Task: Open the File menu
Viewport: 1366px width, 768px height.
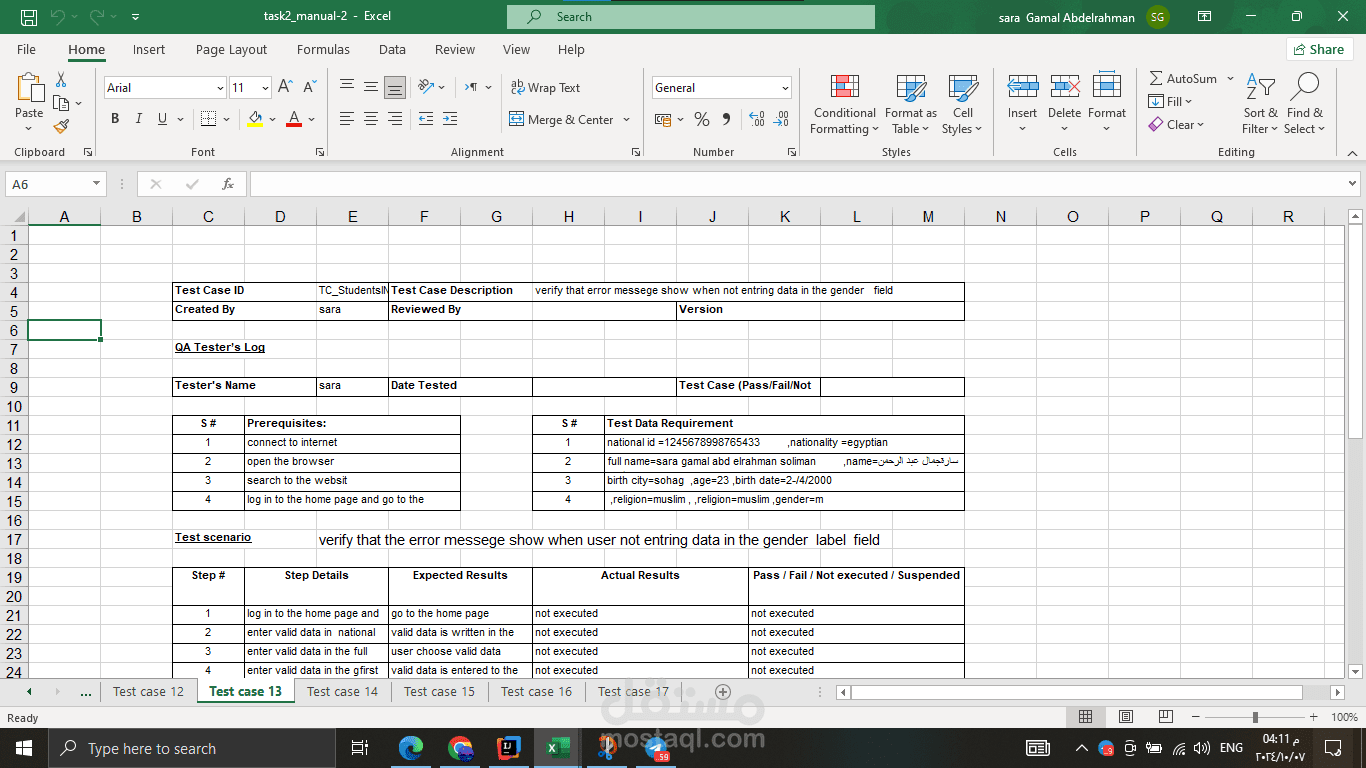Action: pyautogui.click(x=26, y=49)
